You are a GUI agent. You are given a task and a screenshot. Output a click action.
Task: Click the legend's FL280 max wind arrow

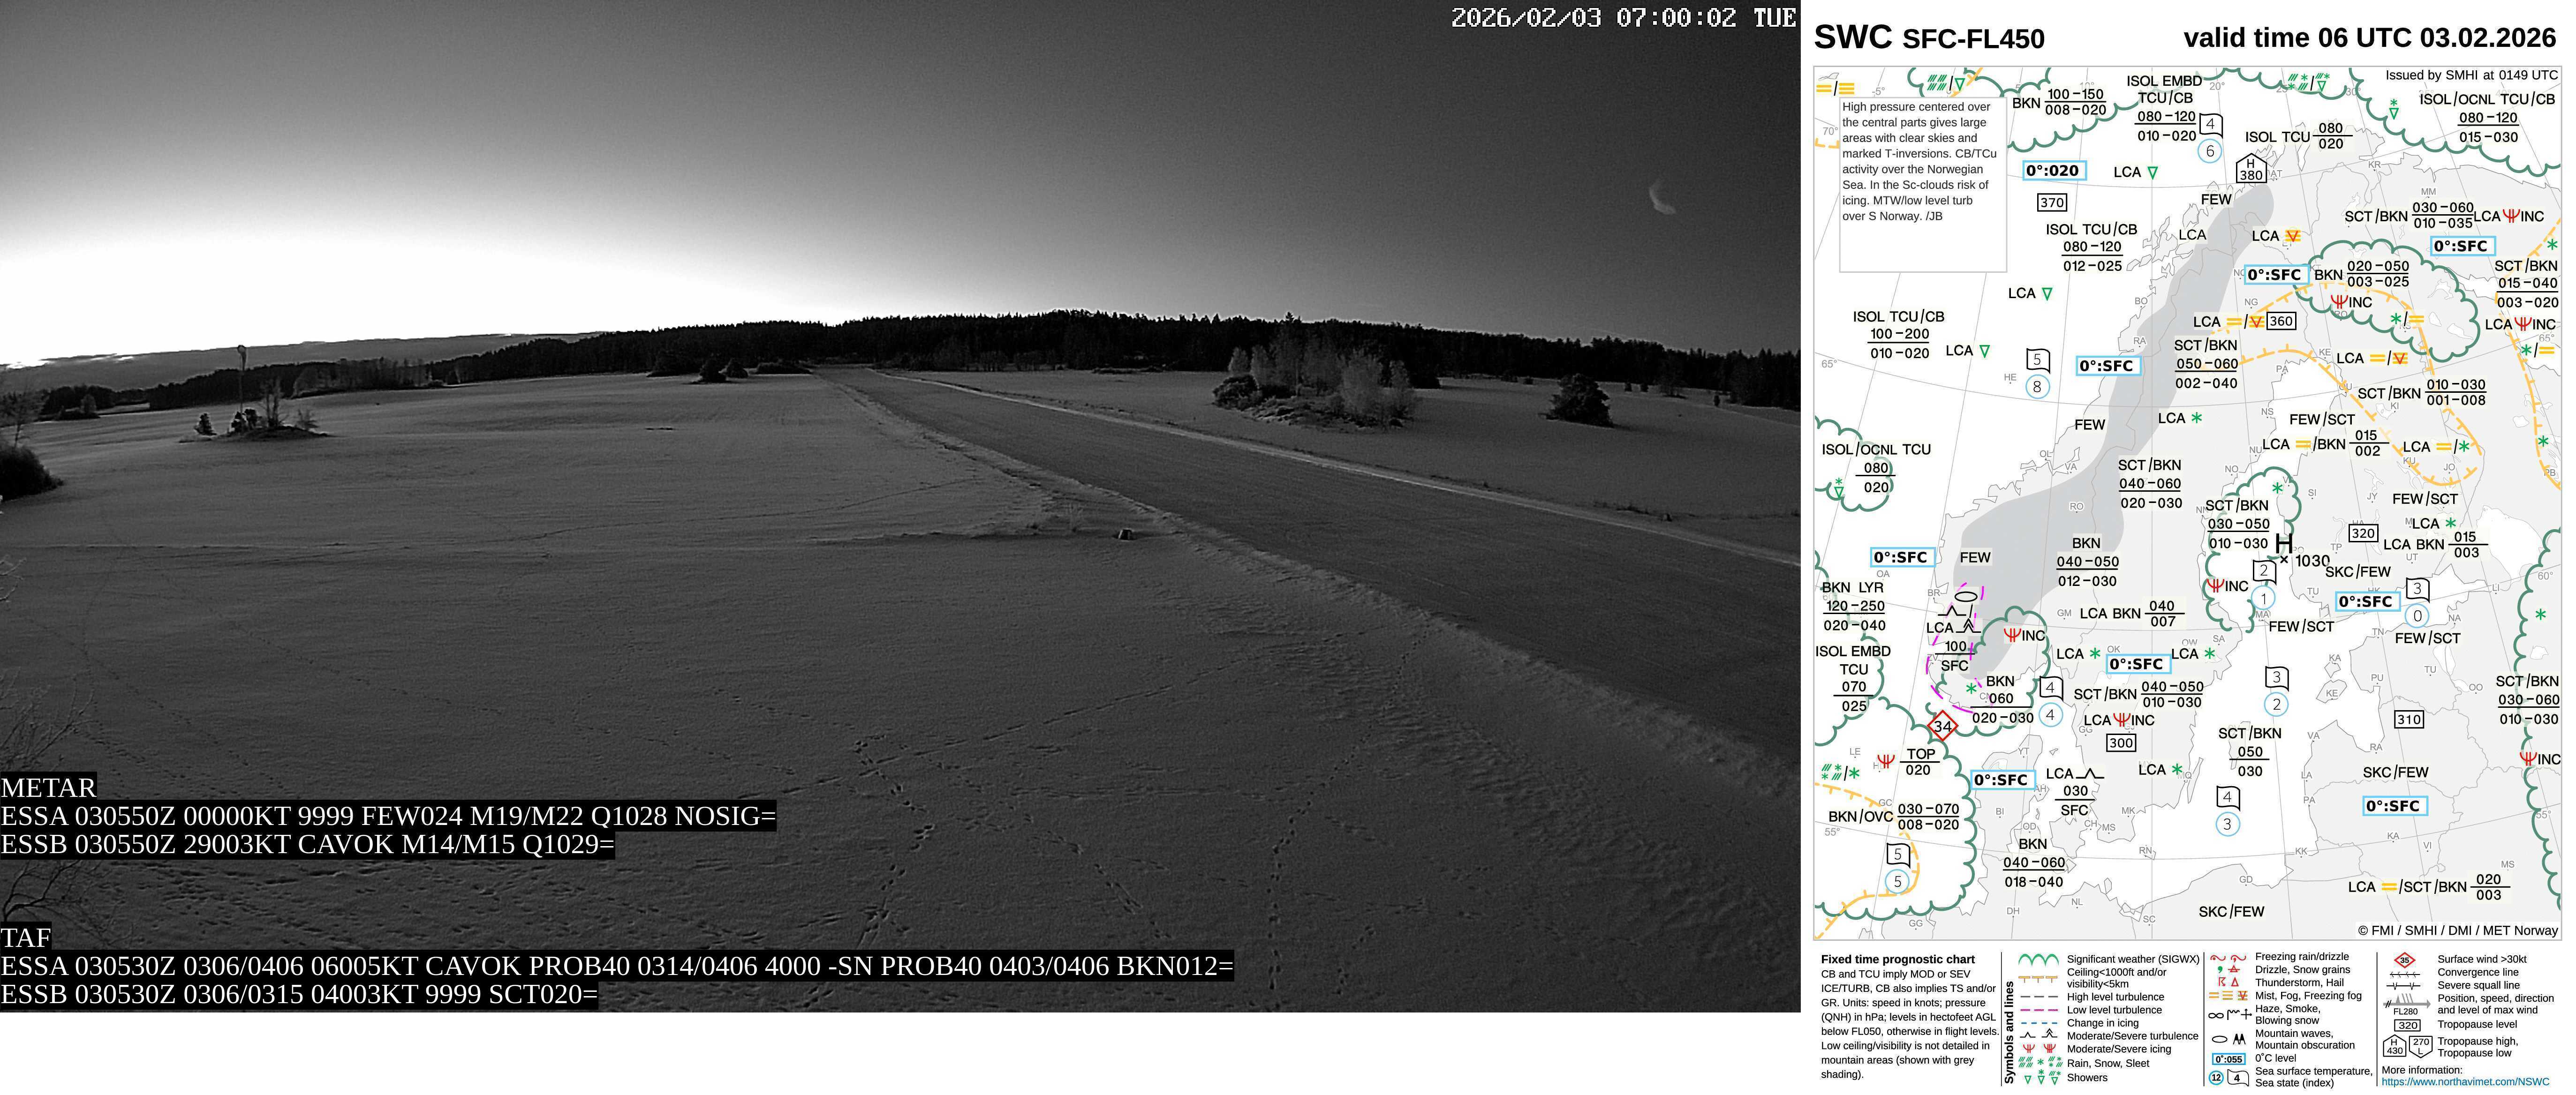(x=2405, y=1004)
